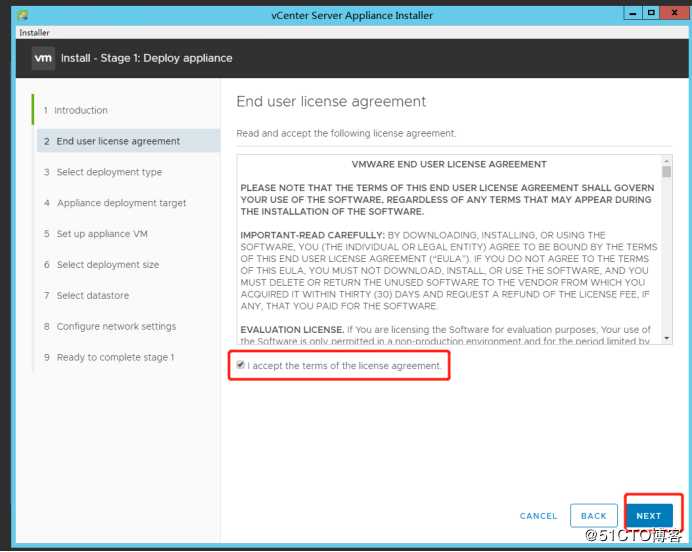Click the VMWARE END USER LICENSE AGREEMENT heading
692x552 pixels.
[449, 164]
